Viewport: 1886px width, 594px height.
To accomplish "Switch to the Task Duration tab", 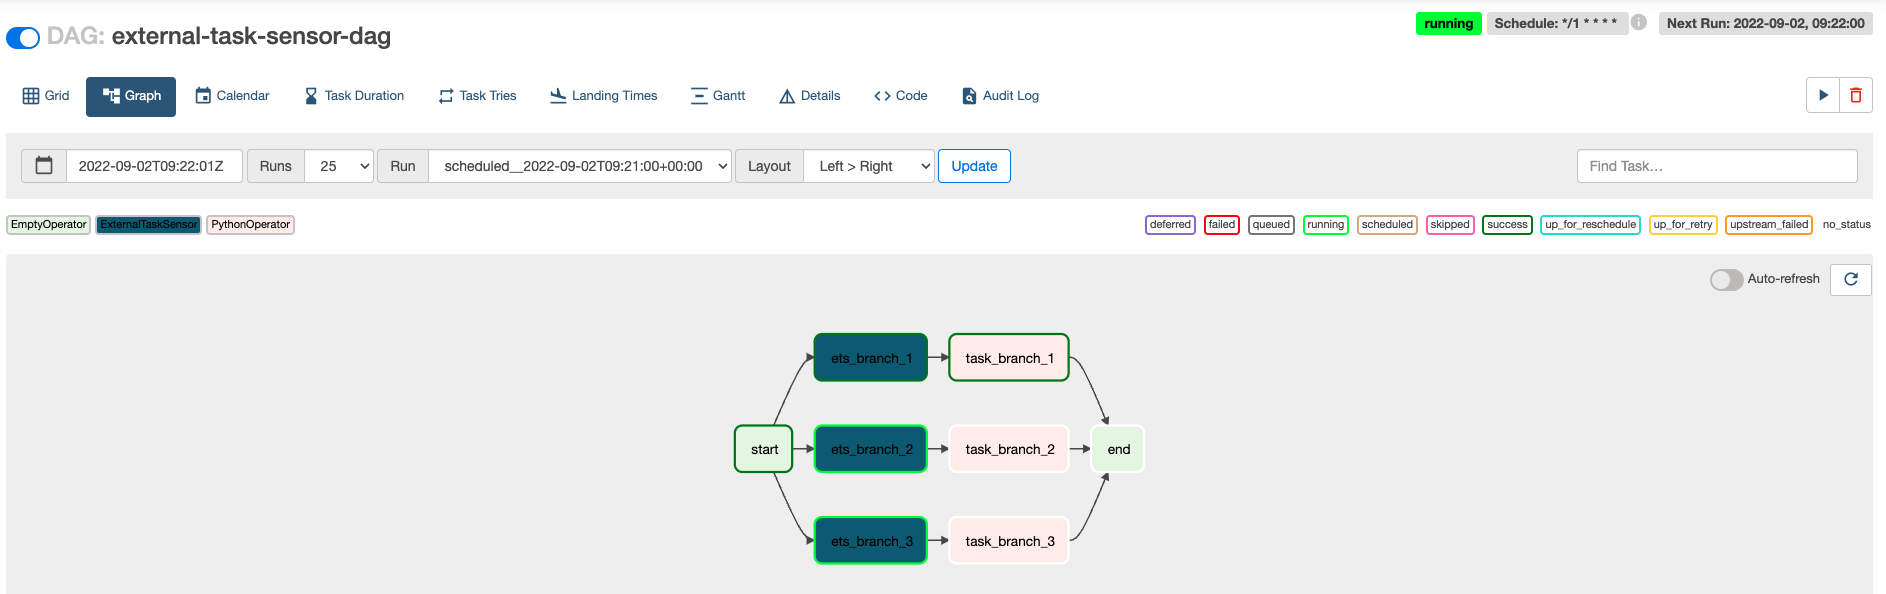I will (x=354, y=96).
